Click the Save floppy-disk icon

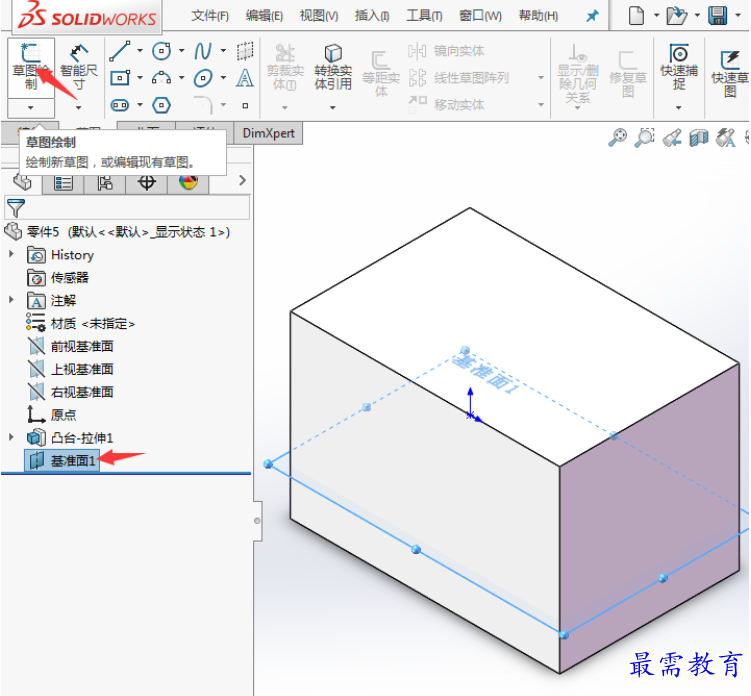click(718, 15)
